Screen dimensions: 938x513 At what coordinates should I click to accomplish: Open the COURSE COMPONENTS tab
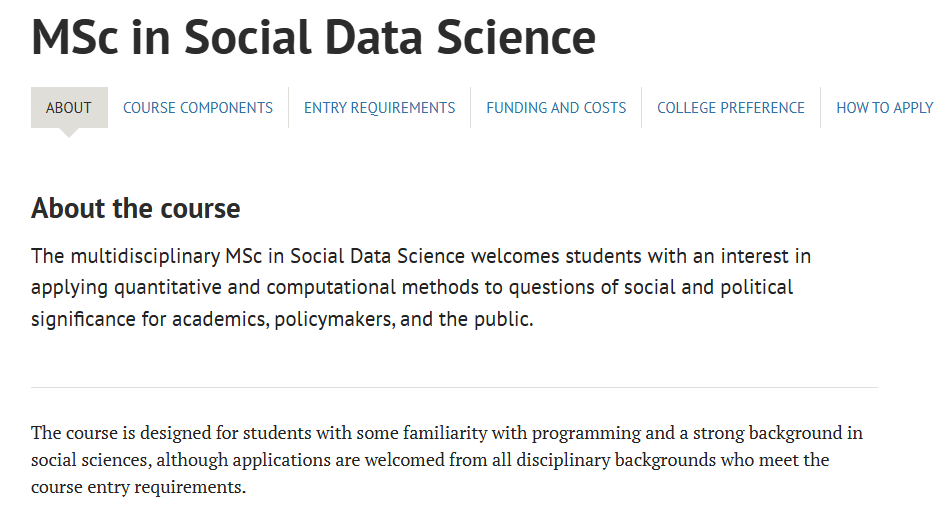(x=198, y=108)
